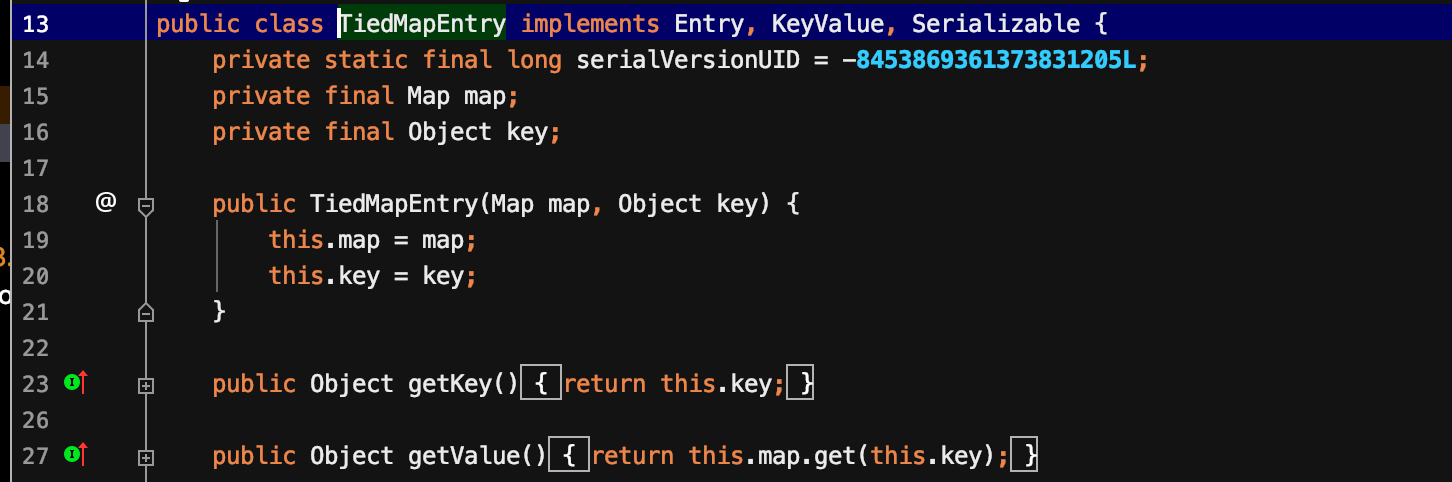Expand the folded getValue method in gutter
1452x482 pixels.
coord(146,457)
